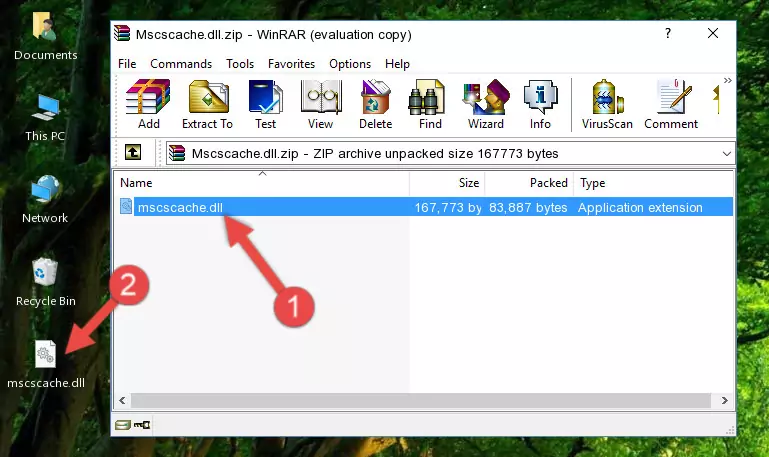Screen dimensions: 769x457
Task: Select the mscscache.dll desktop file
Action: click(46, 364)
